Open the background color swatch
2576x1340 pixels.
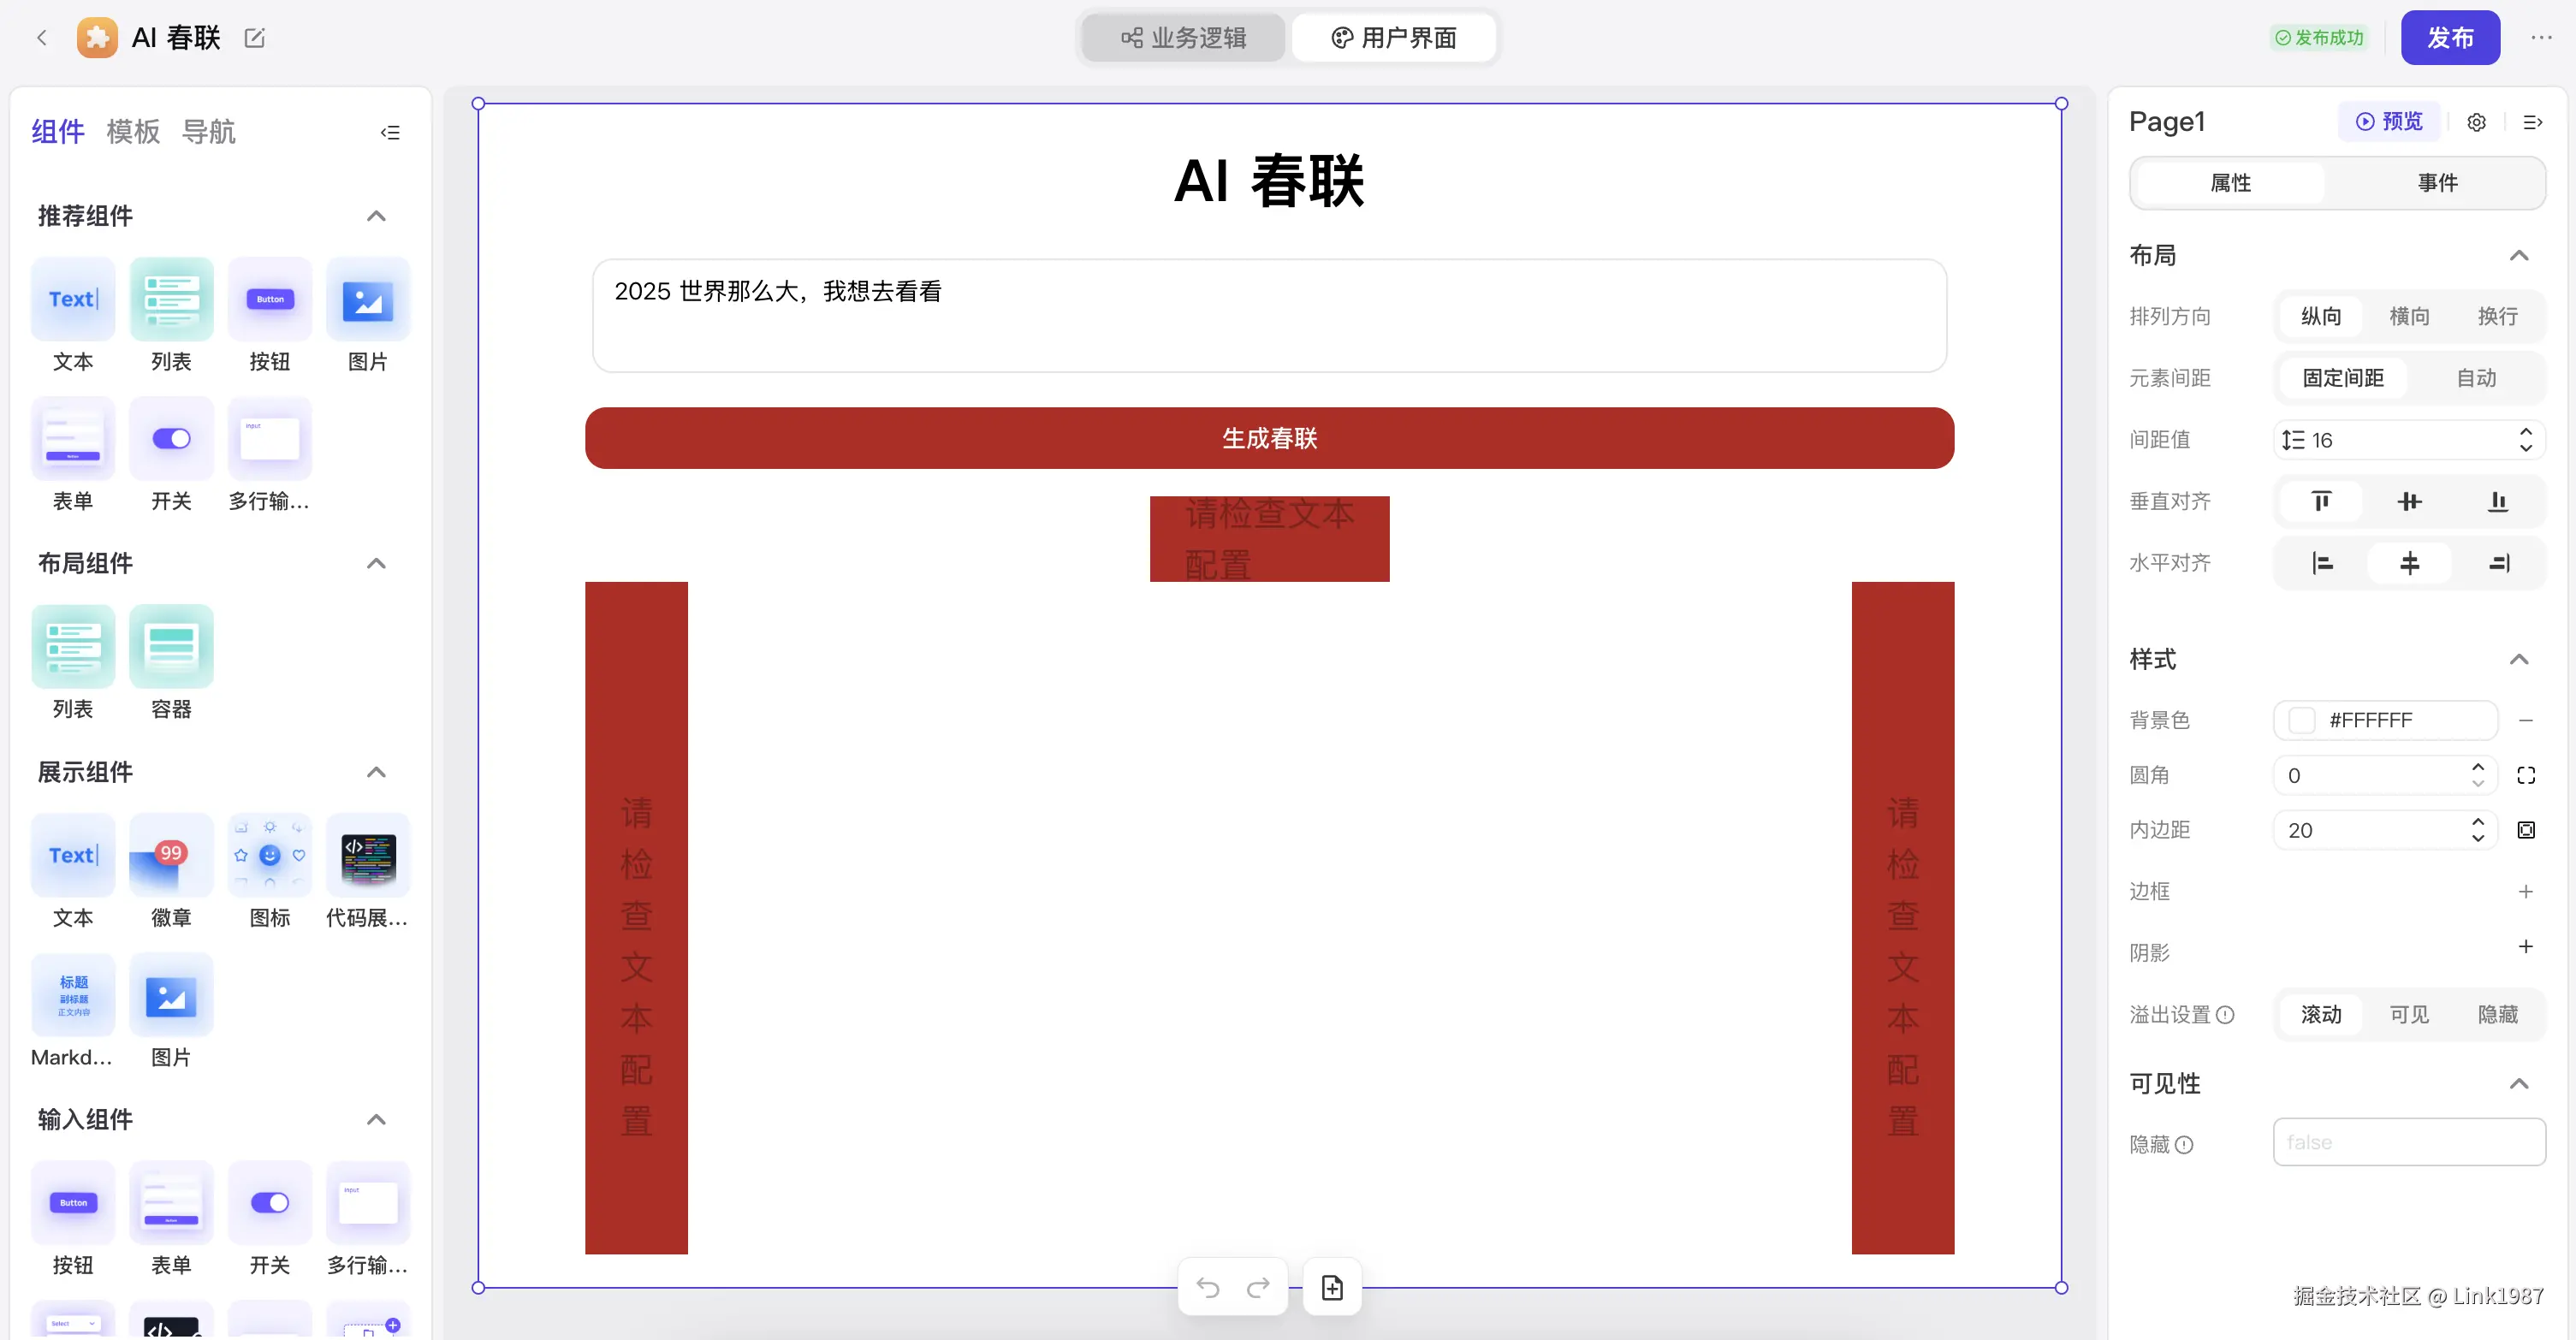pyautogui.click(x=2301, y=720)
